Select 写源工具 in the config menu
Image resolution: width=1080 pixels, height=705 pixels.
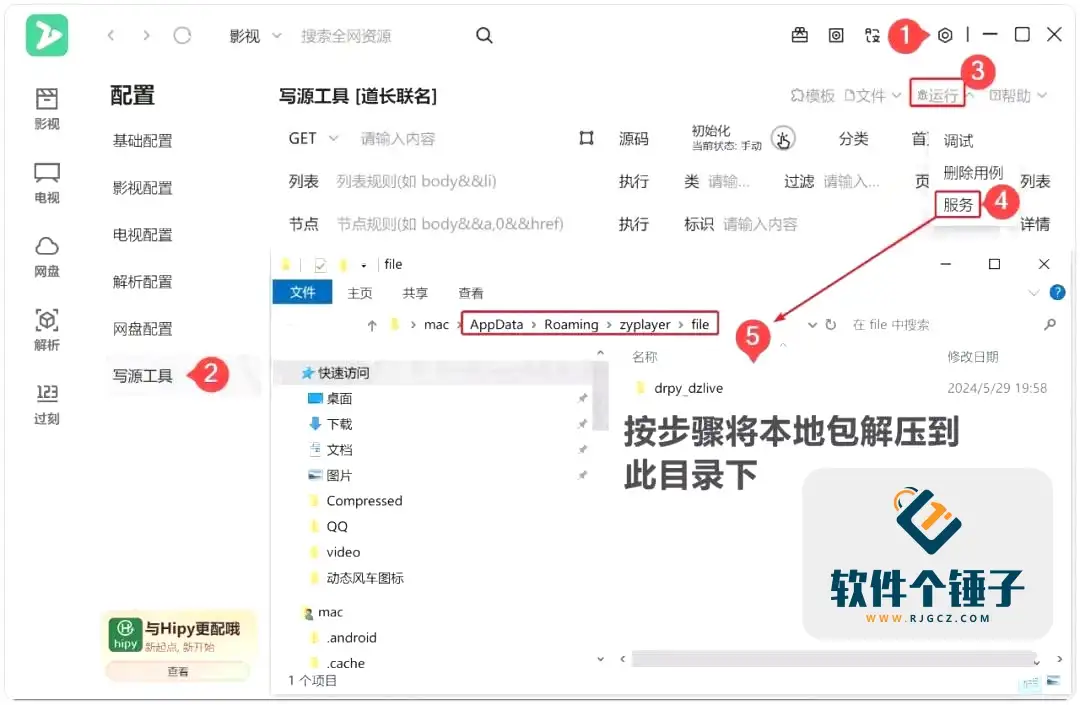click(143, 375)
